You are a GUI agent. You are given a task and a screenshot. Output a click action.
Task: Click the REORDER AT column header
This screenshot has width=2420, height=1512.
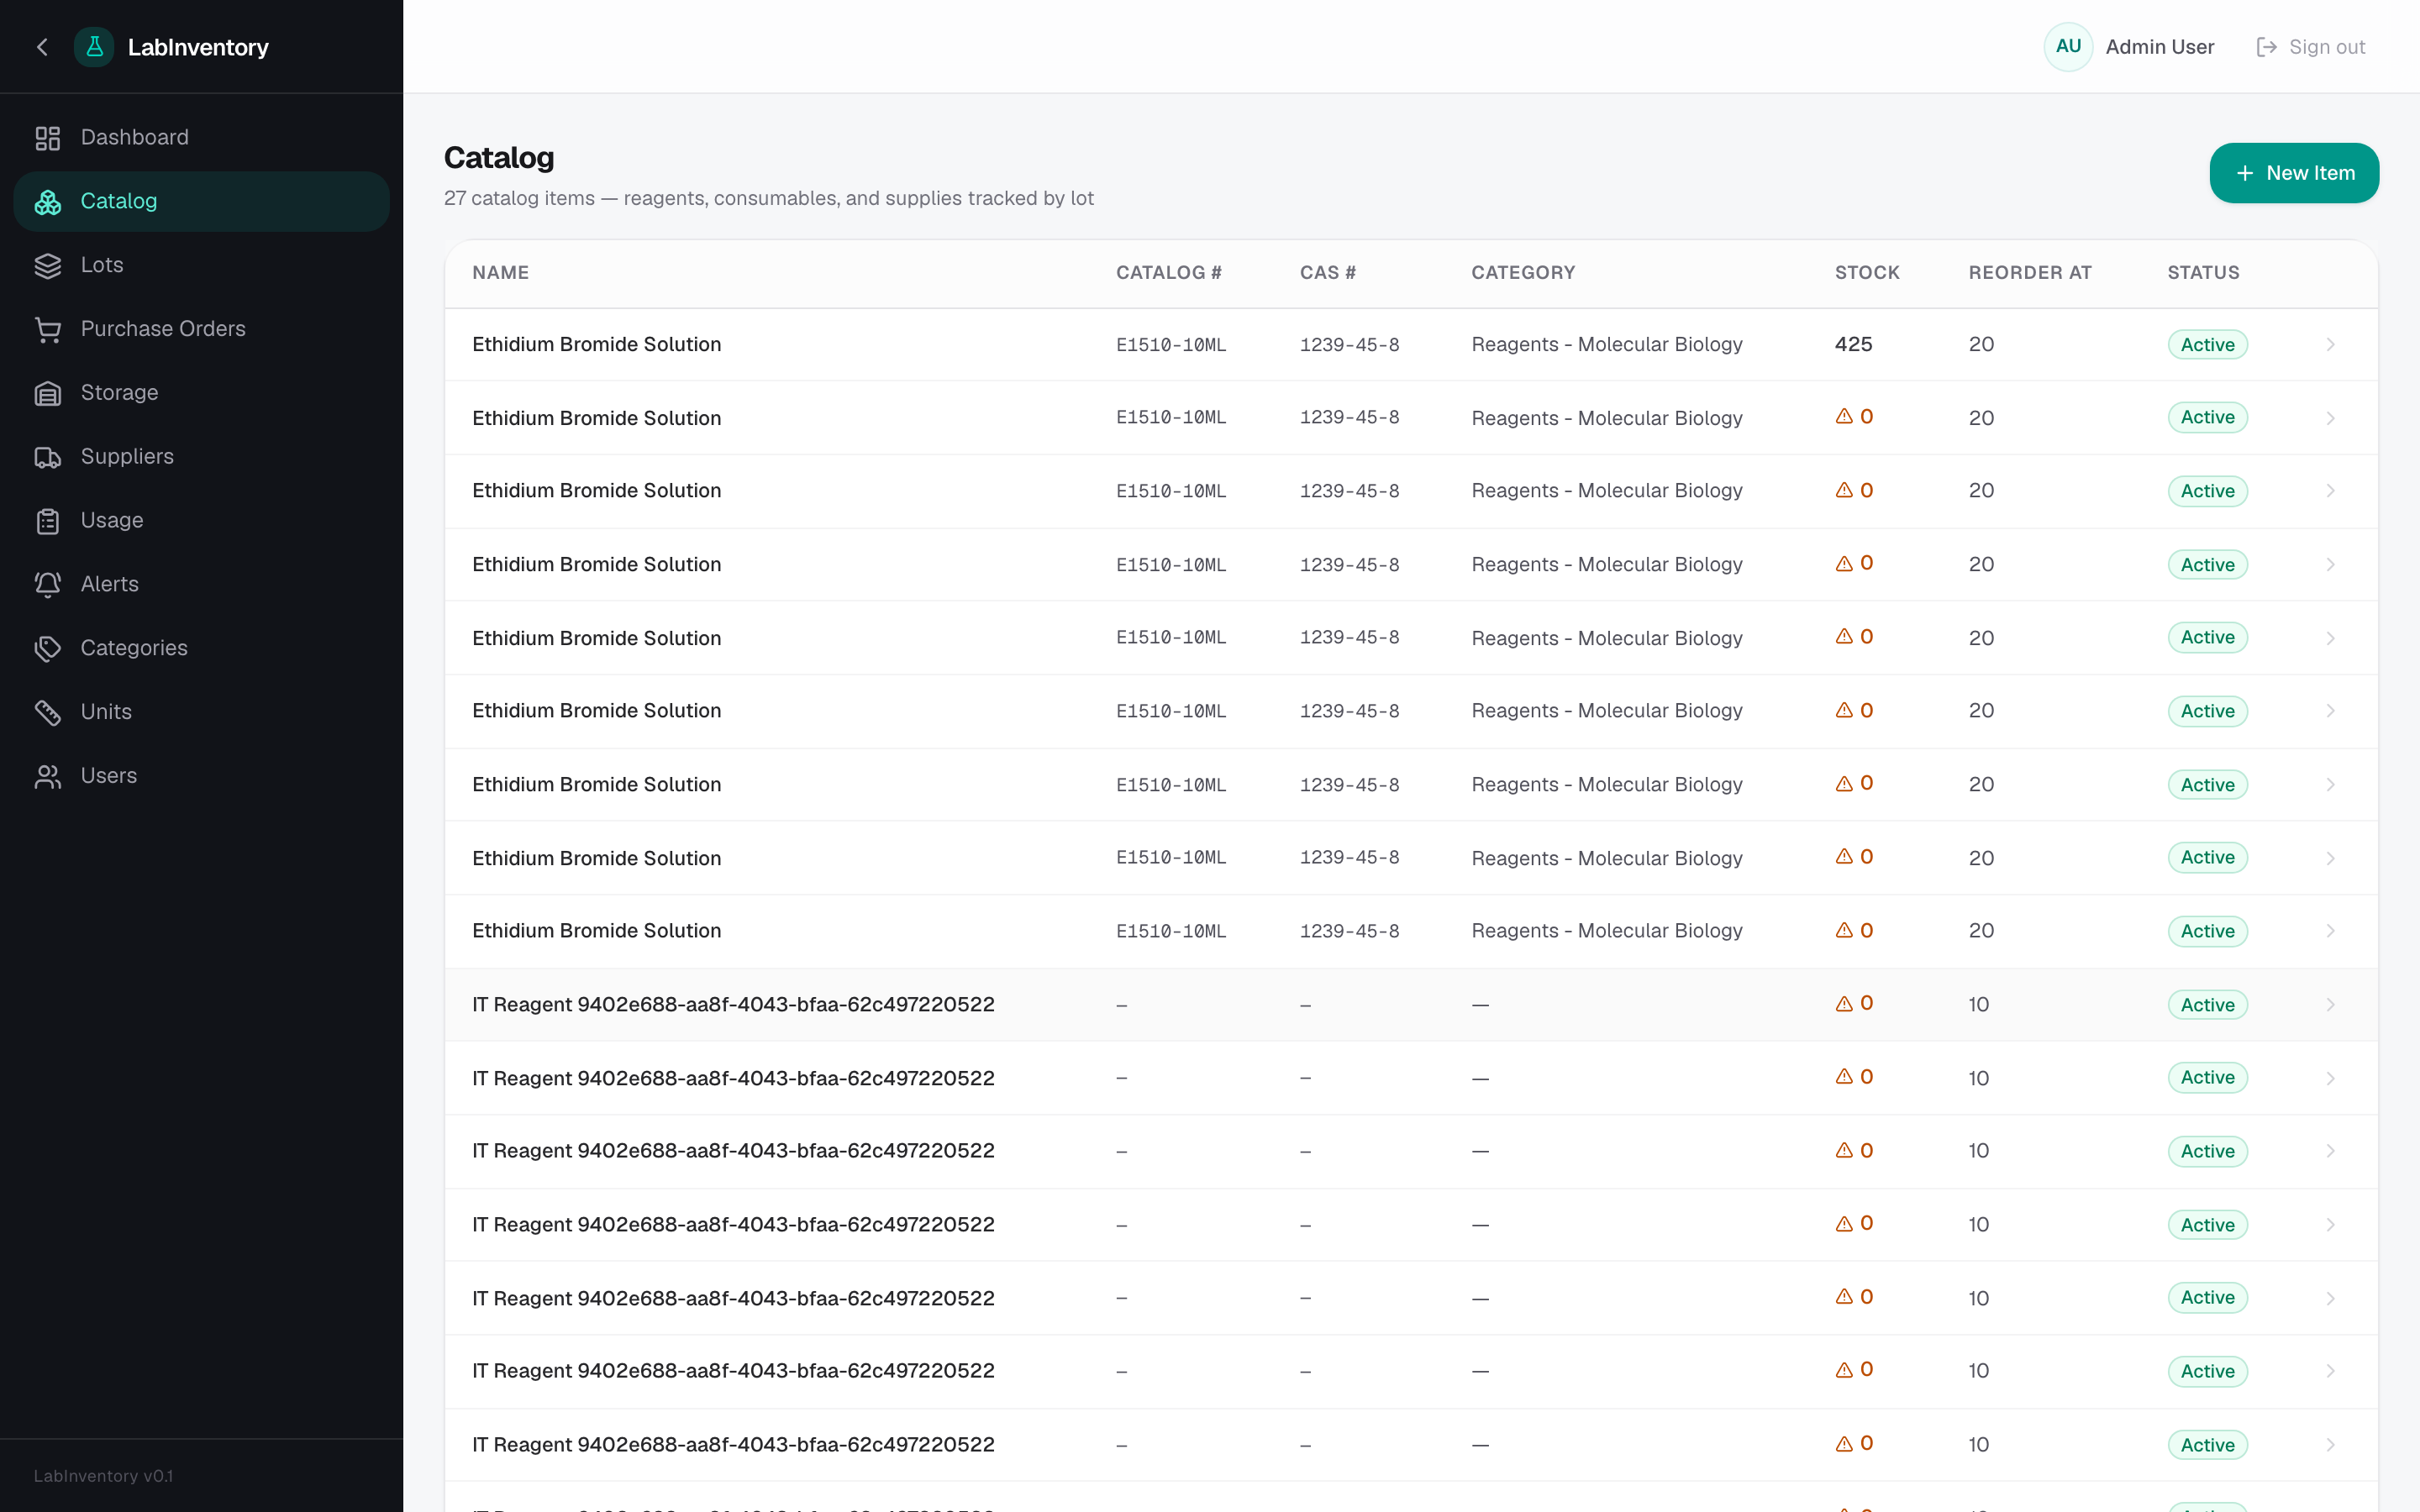click(2030, 273)
